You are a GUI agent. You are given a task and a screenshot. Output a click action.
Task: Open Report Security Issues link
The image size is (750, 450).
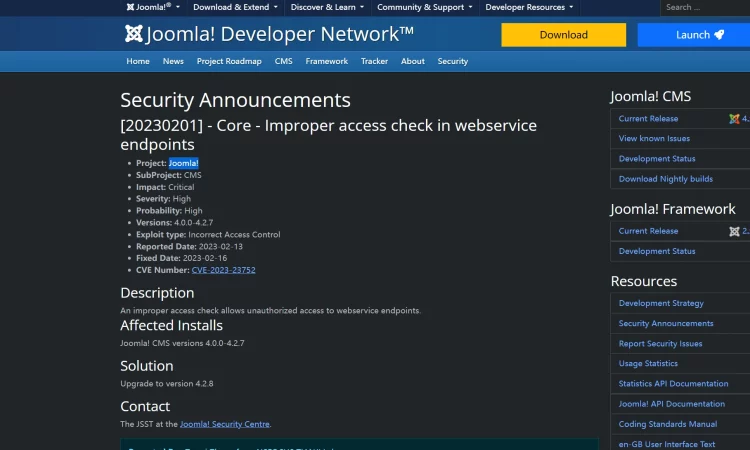pyautogui.click(x=660, y=343)
